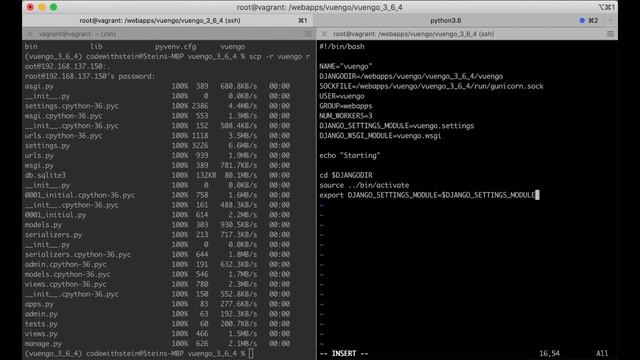This screenshot has height=360, width=640.
Task: Click the window title root@vagrant text
Action: click(x=320, y=7)
